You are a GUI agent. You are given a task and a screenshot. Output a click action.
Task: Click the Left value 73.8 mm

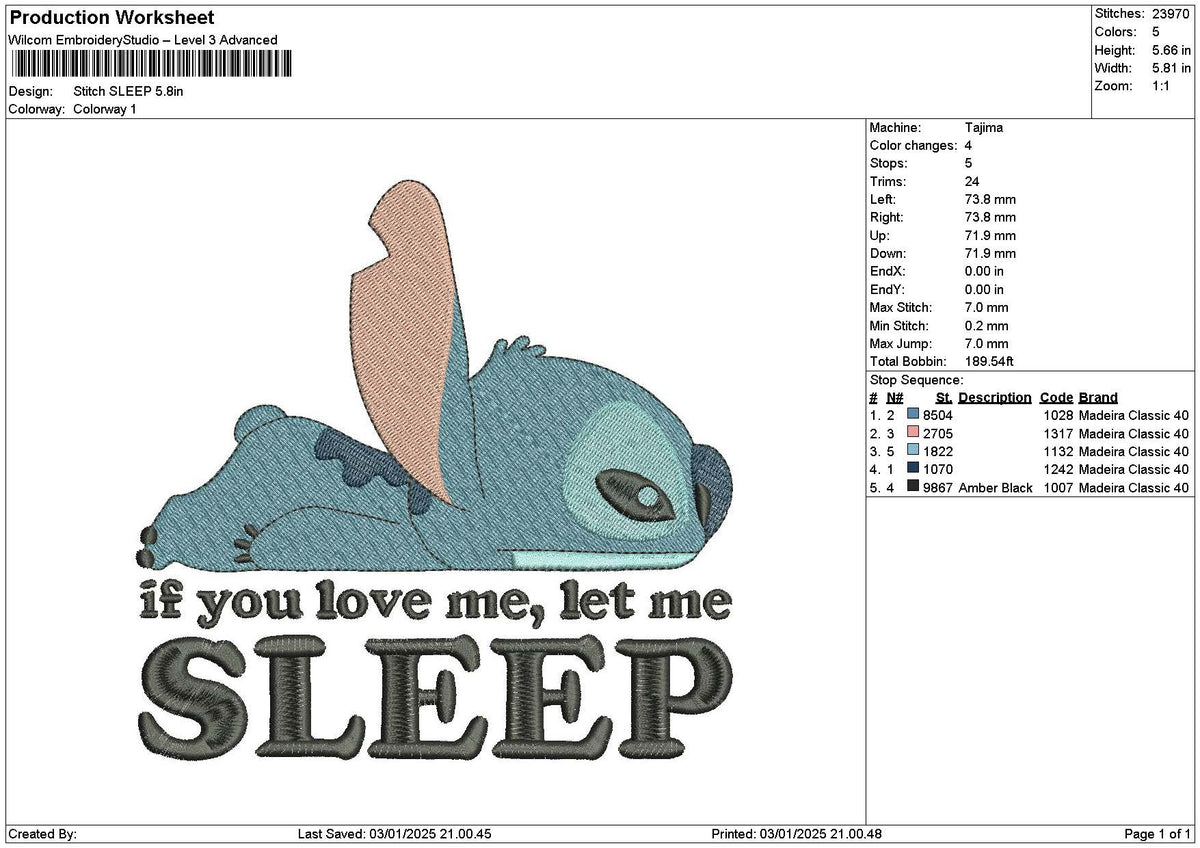point(990,200)
